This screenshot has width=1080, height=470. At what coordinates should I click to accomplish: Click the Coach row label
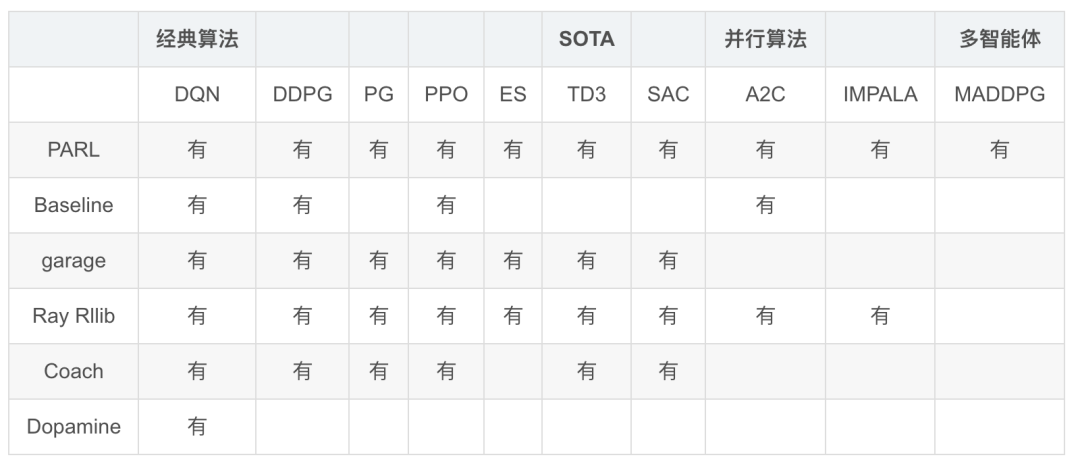[x=74, y=371]
